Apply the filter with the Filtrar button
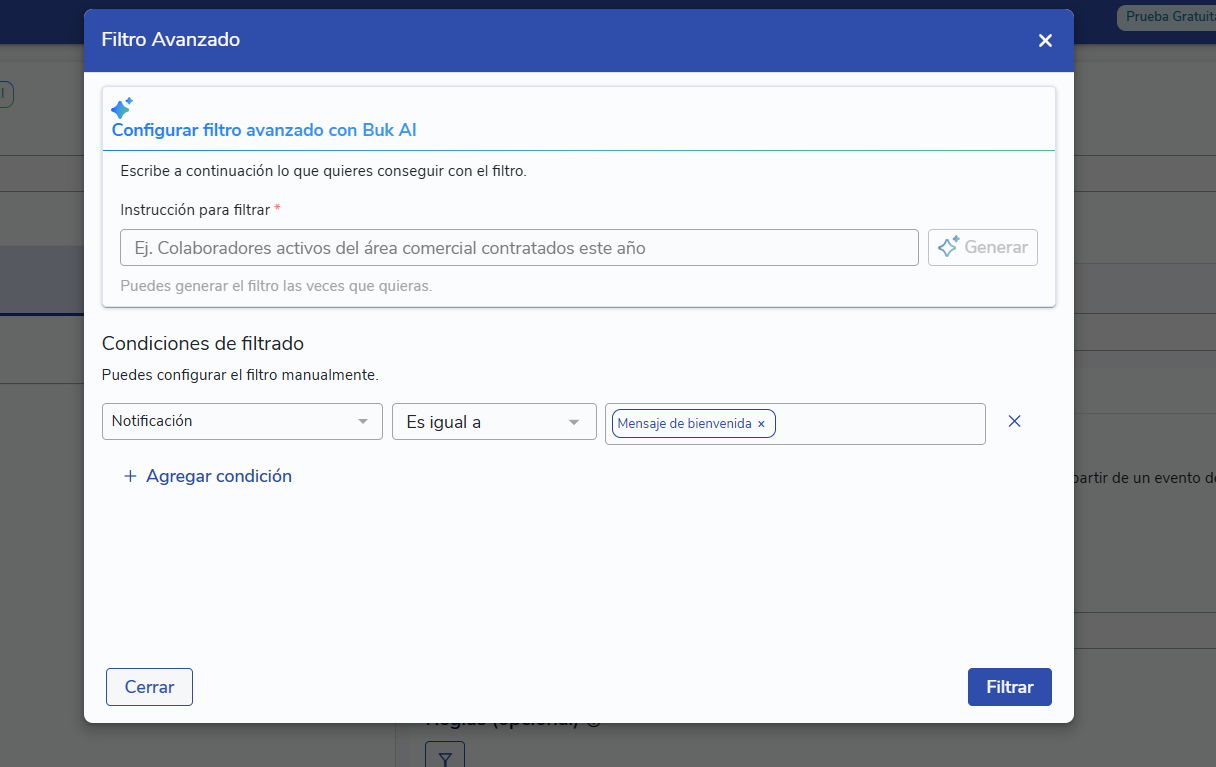 tap(1009, 687)
